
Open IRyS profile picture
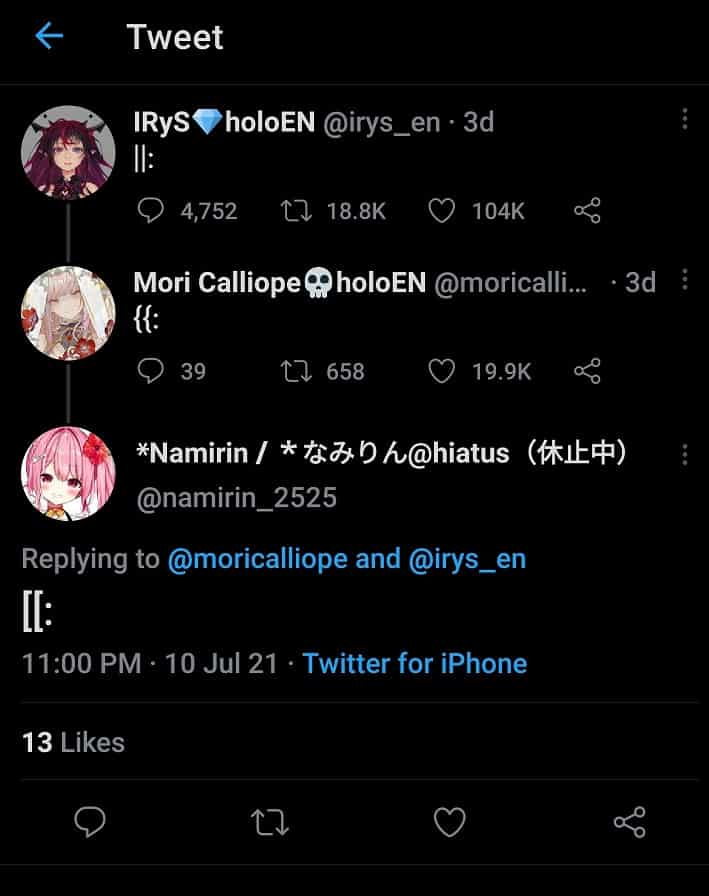pyautogui.click(x=68, y=152)
